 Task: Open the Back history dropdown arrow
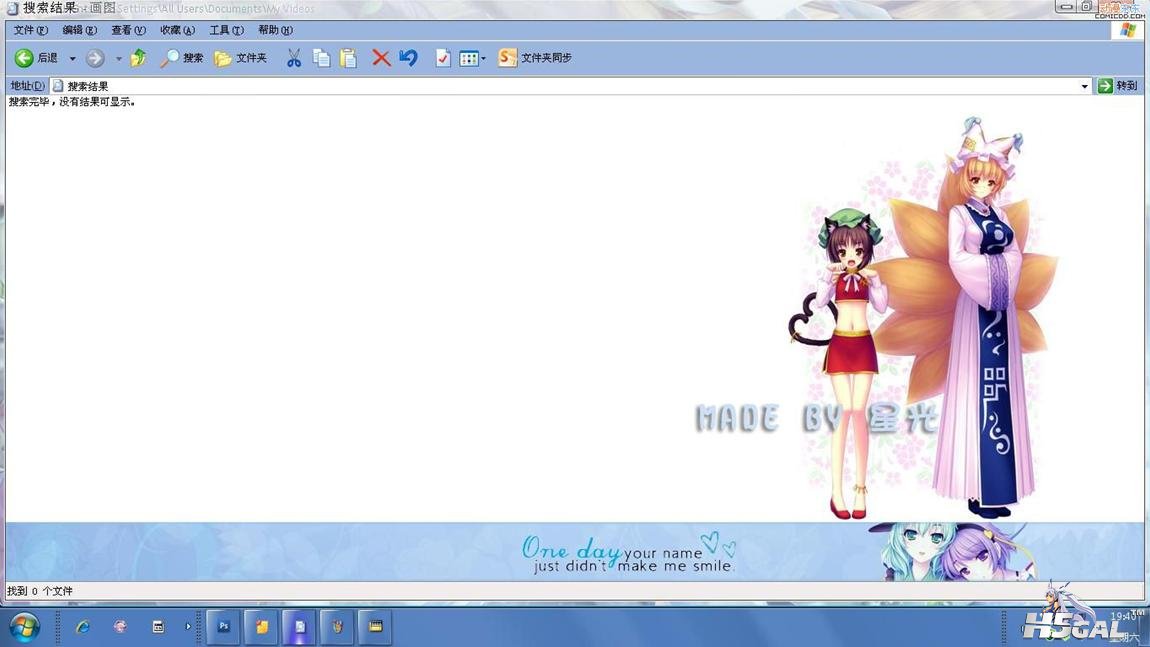(72, 59)
